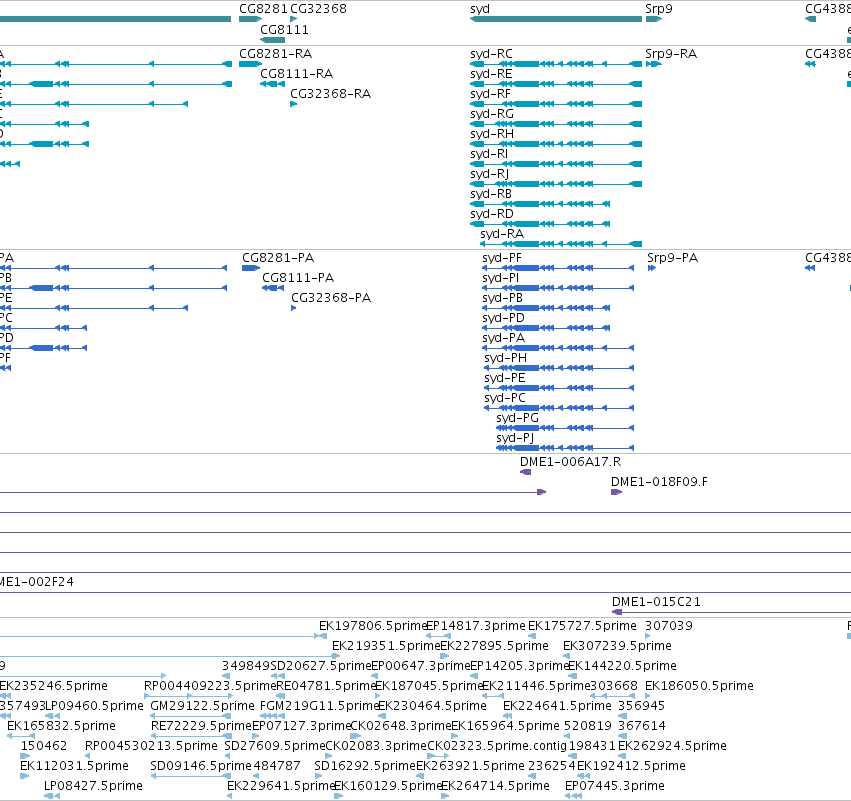Click the CG8111-PA protein label
851x801 pixels.
point(298,278)
